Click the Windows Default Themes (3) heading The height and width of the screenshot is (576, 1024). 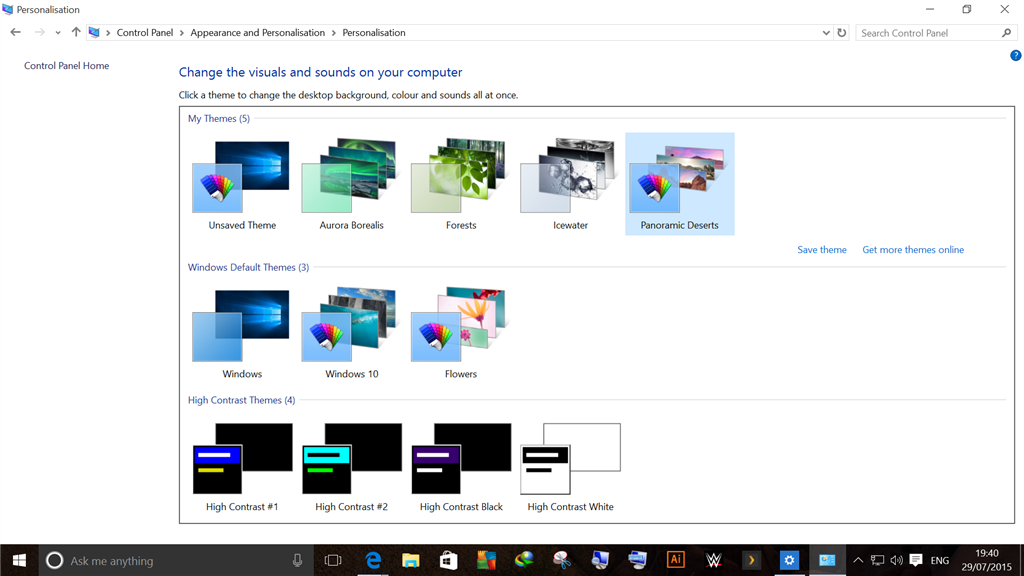248,267
